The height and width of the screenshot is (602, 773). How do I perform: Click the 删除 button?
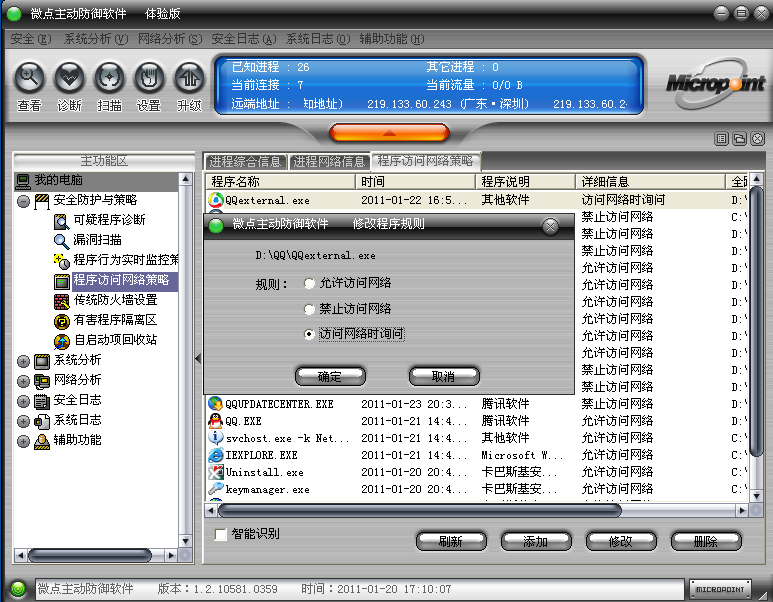706,541
